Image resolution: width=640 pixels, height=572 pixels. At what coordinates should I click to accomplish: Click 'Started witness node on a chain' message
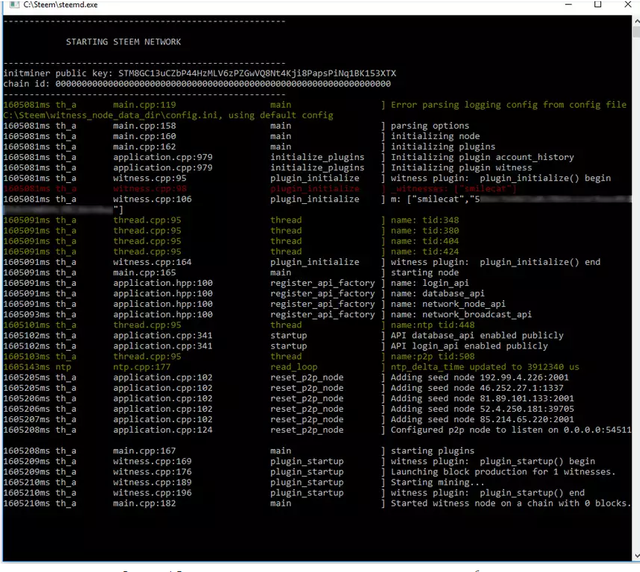pos(511,503)
